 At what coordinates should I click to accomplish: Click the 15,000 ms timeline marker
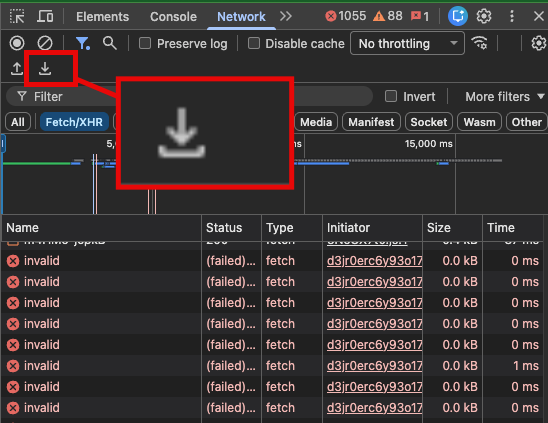click(428, 144)
